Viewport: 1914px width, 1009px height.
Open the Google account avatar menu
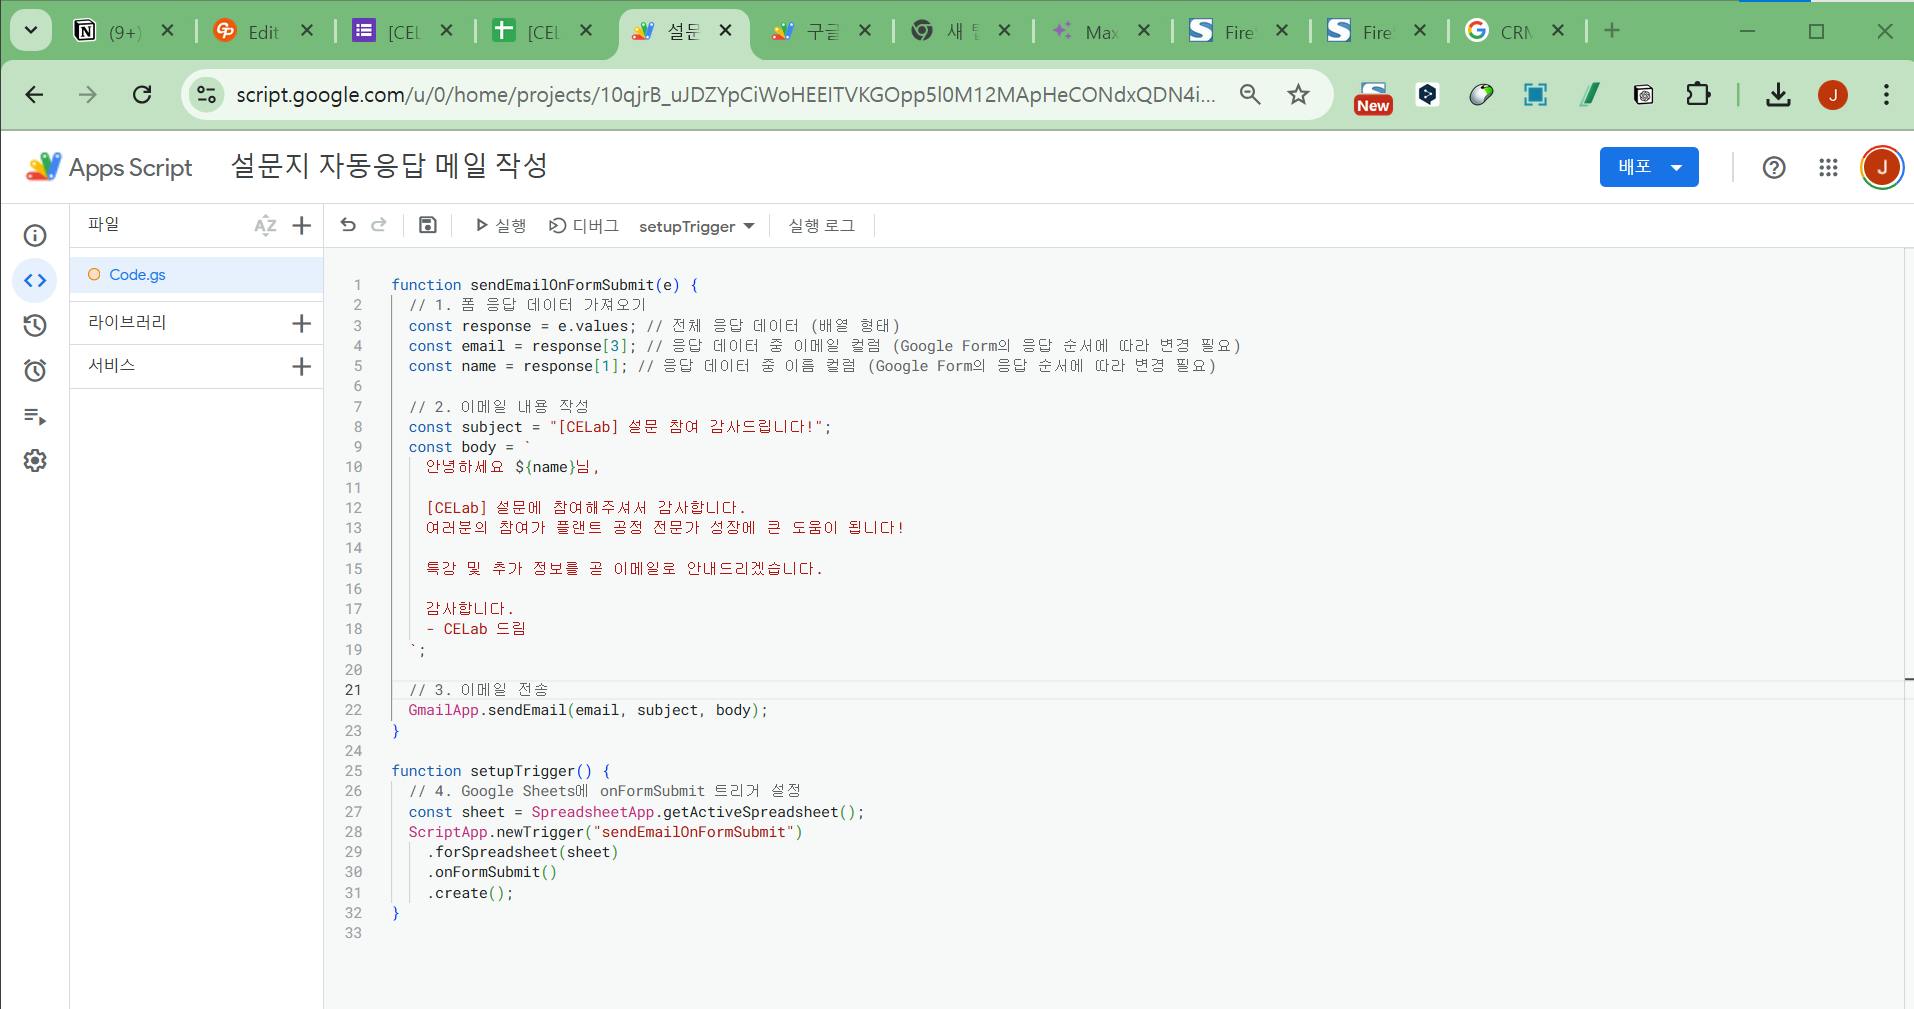tap(1881, 167)
